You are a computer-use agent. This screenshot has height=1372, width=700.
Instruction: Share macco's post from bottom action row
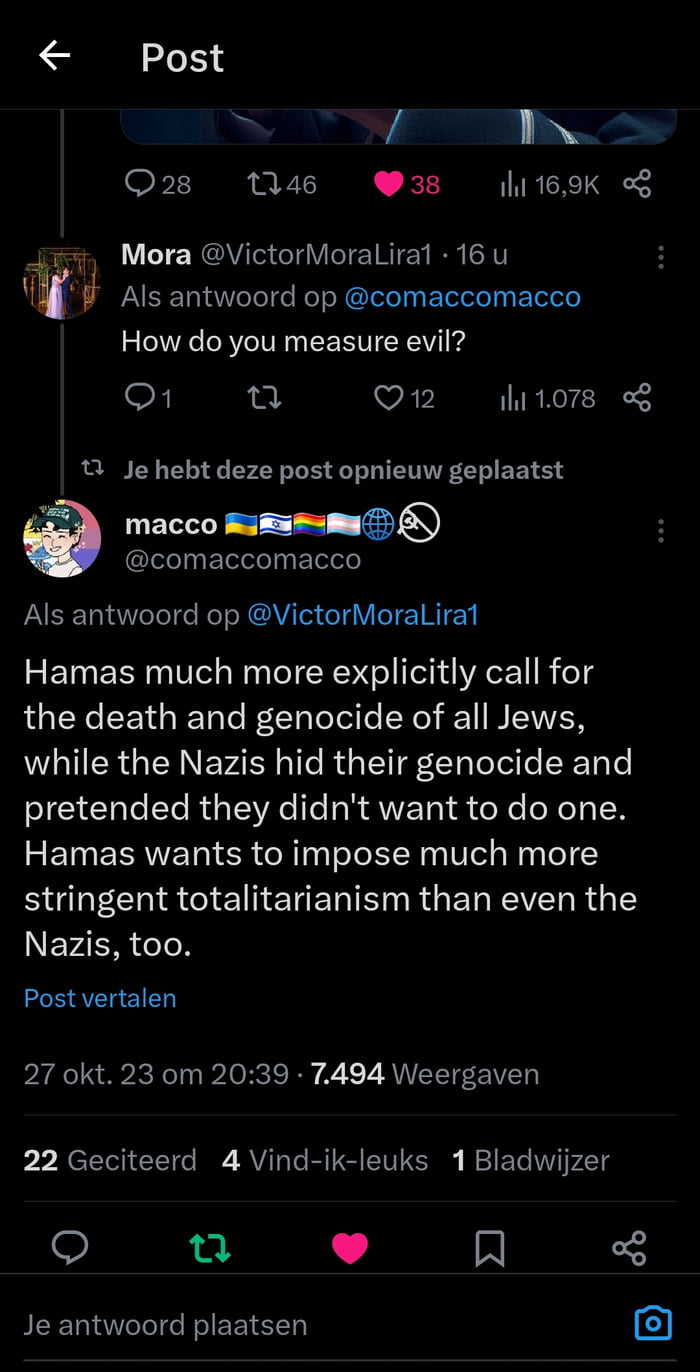coord(629,1247)
